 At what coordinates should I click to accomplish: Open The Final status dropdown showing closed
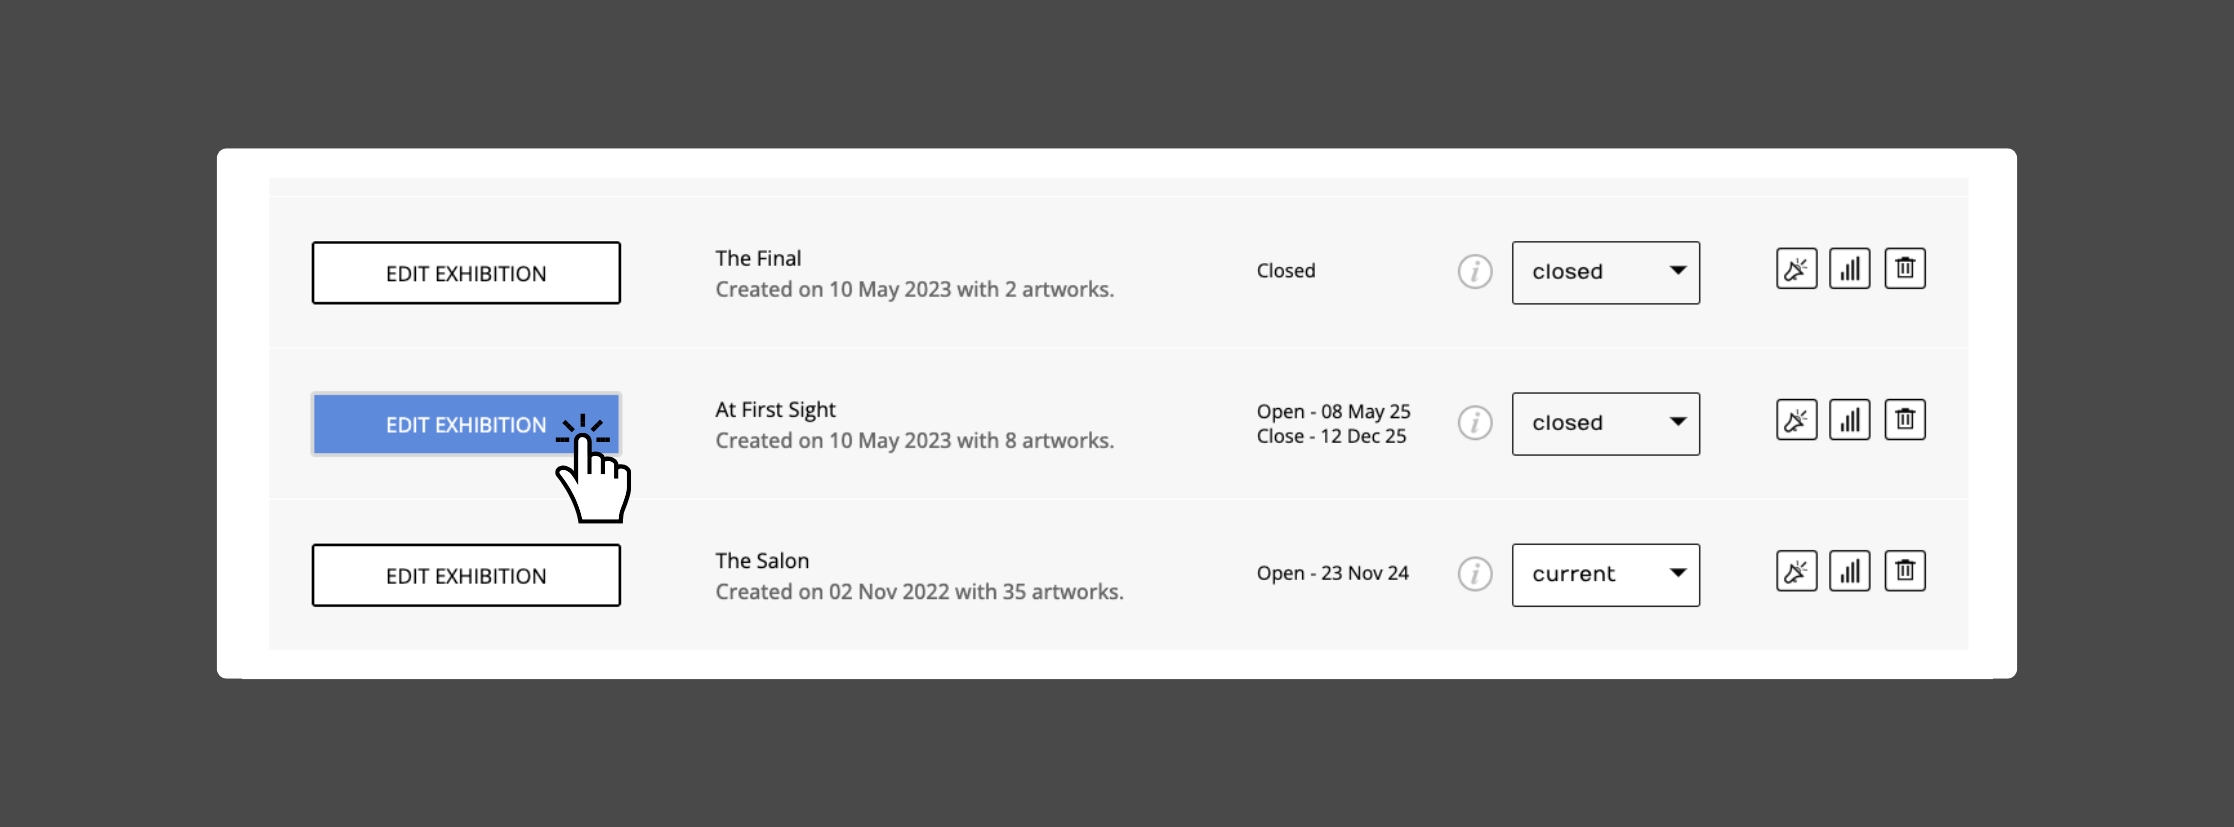tap(1606, 273)
